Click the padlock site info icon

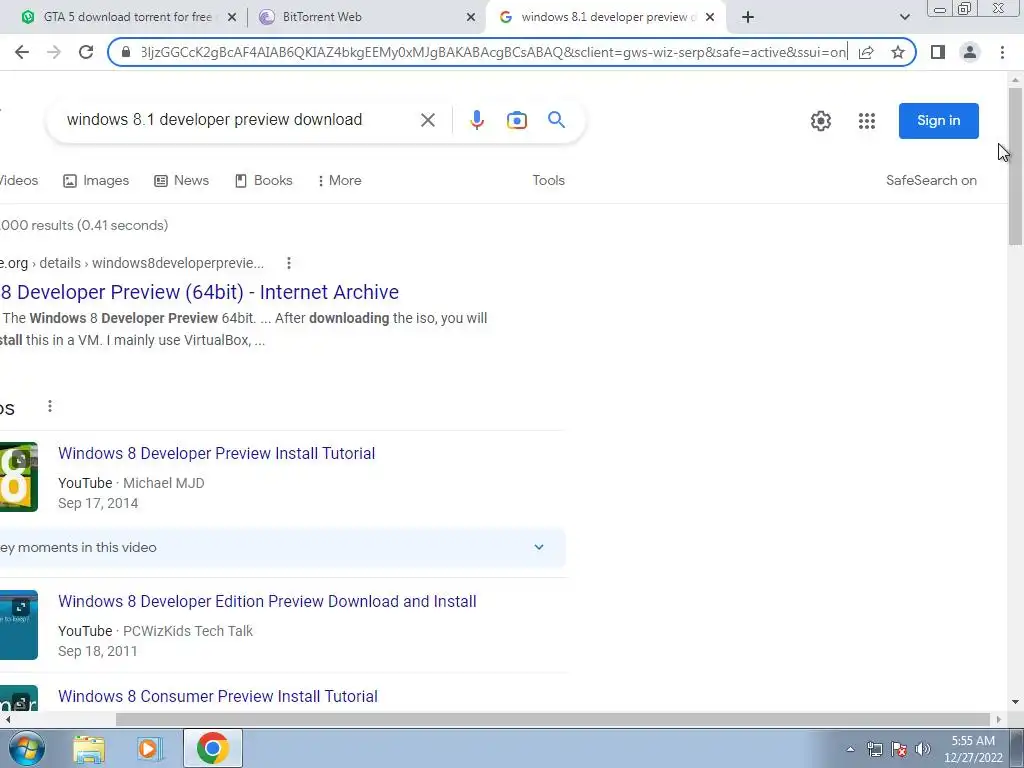[x=126, y=52]
